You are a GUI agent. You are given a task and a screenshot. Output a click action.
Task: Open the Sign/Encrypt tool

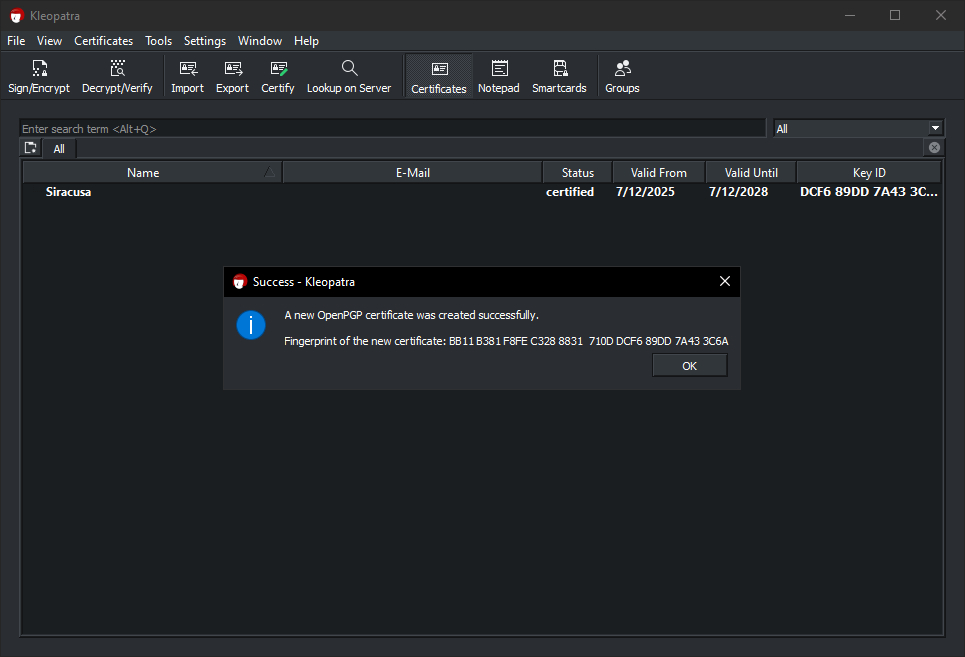click(x=39, y=76)
